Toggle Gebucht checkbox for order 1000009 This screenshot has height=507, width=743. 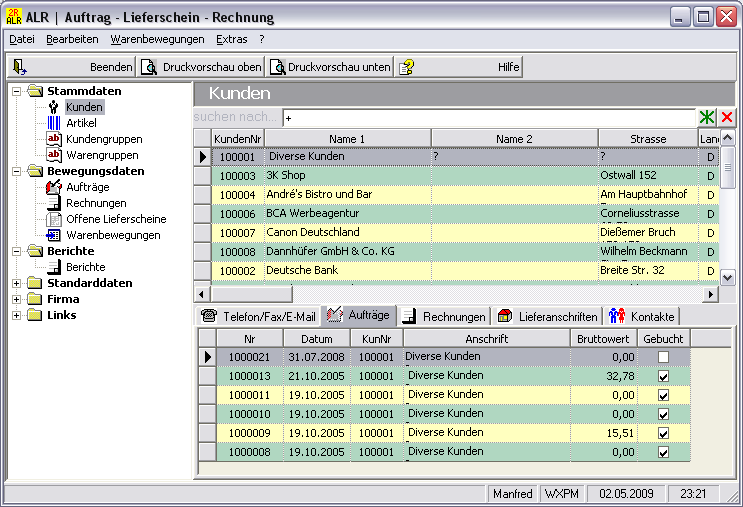[663, 433]
